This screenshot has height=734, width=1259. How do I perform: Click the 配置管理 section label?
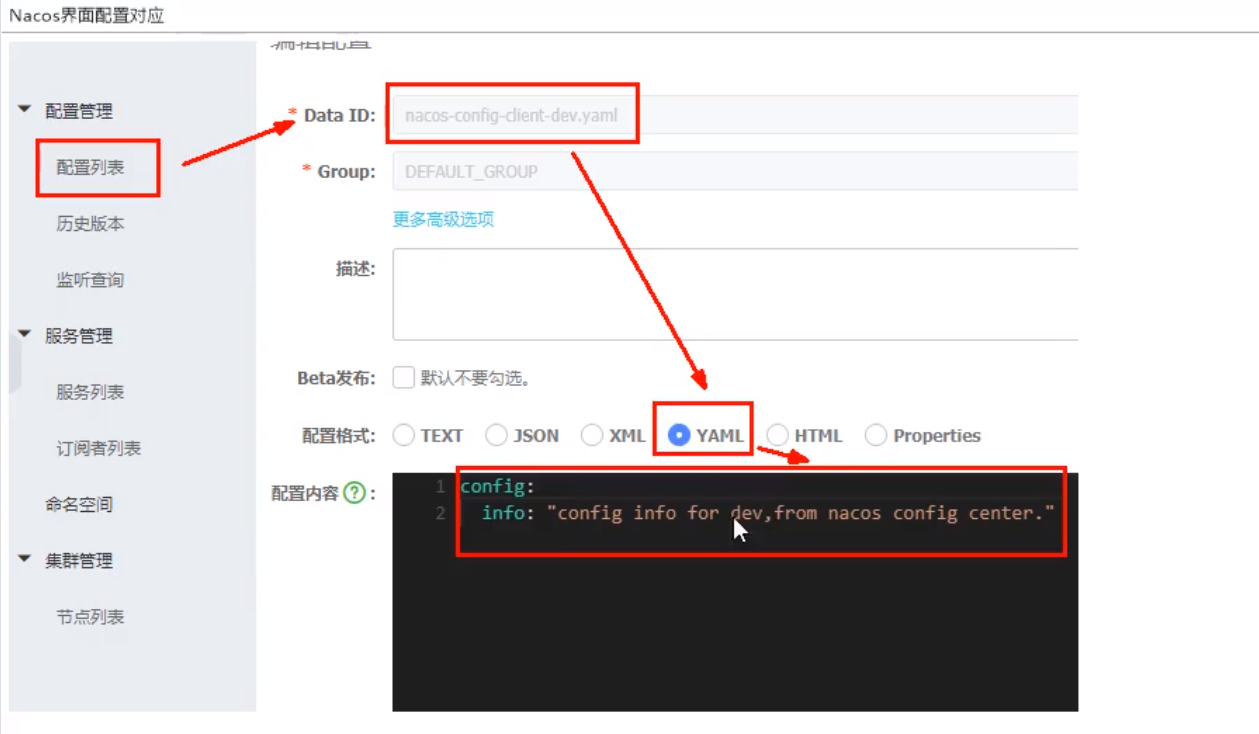[79, 111]
